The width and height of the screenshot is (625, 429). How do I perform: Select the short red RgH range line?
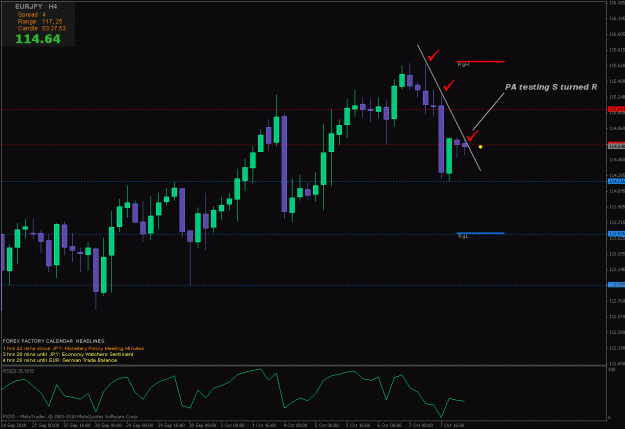tap(480, 61)
